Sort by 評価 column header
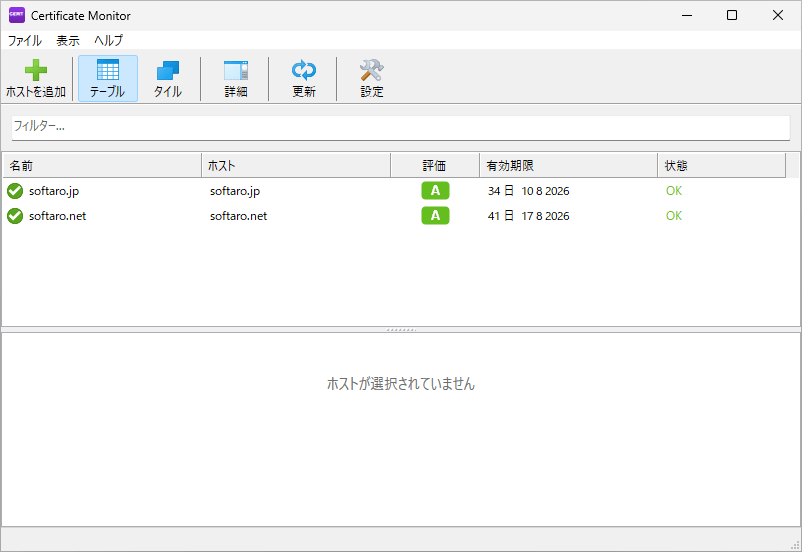Image resolution: width=802 pixels, height=552 pixels. (435, 165)
